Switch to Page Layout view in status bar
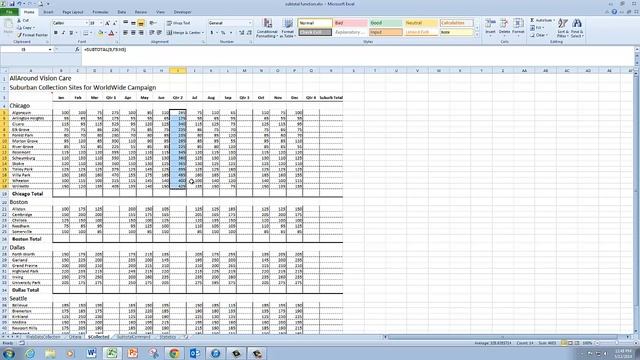This screenshot has height=360, width=640. point(570,343)
